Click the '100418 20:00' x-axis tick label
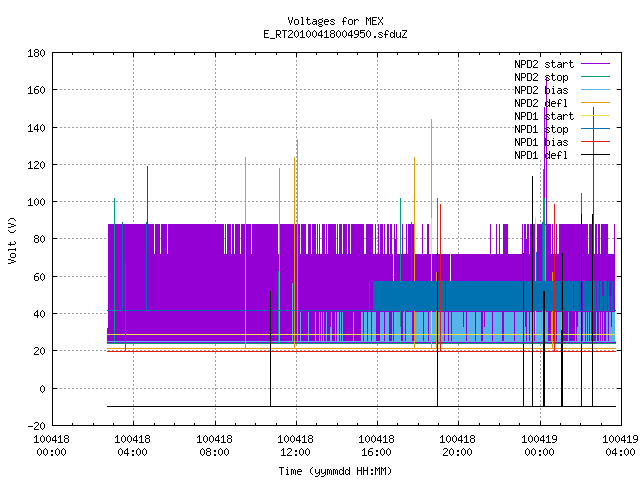The width and height of the screenshot is (640, 480). (x=457, y=446)
